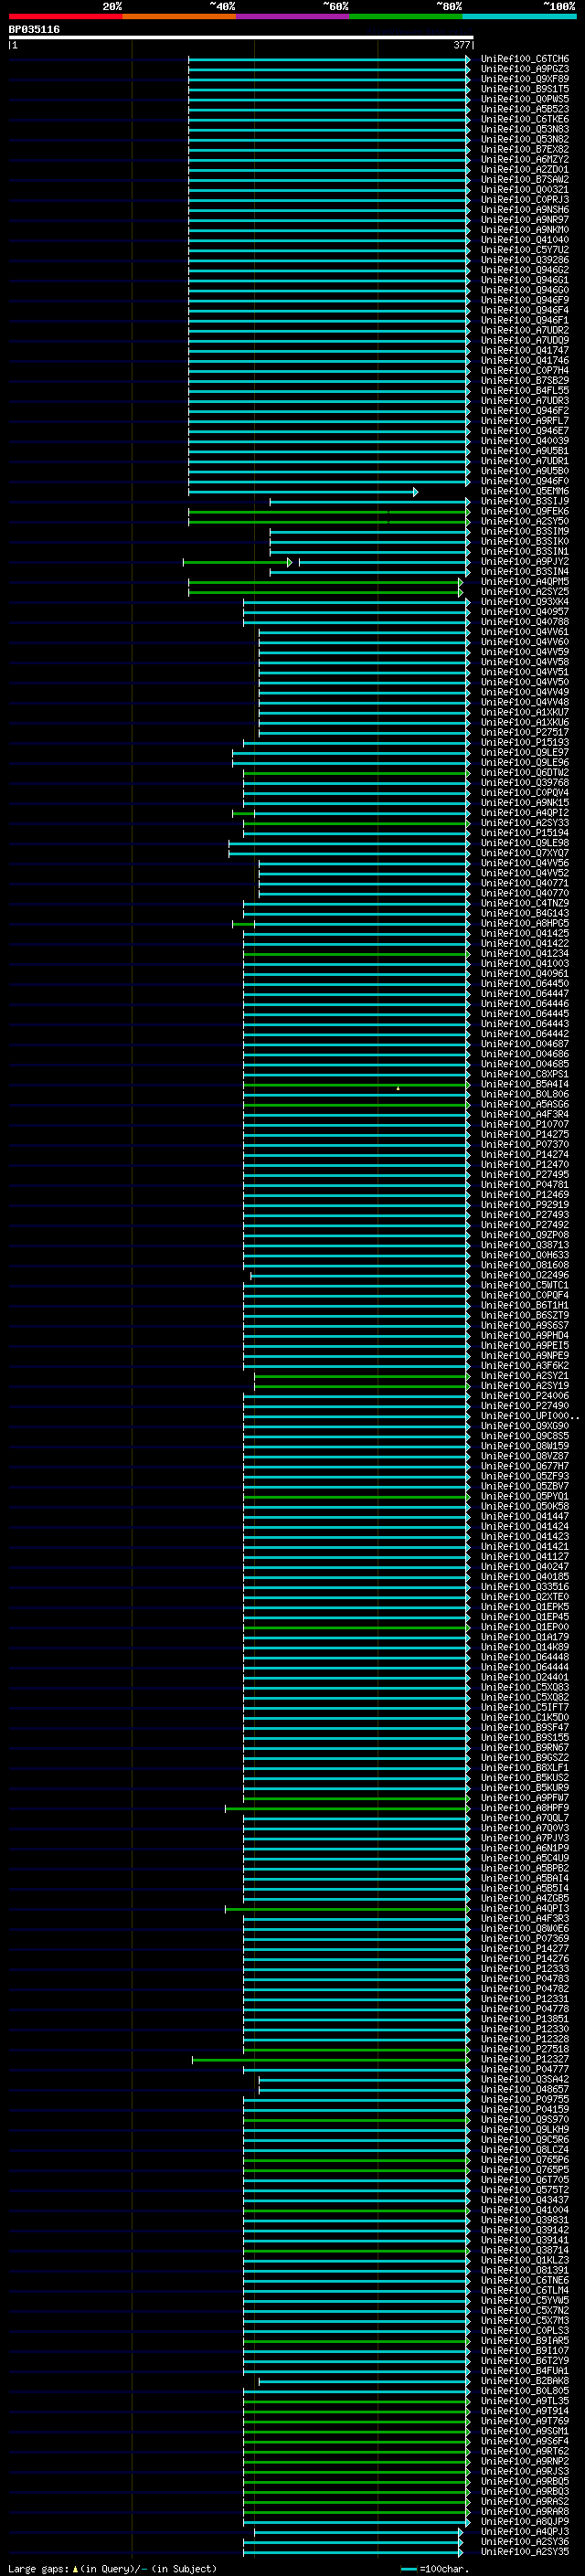585x2576 pixels.
Task: Select hit label UniRef100_Q7XYQ7
Action: pyautogui.click(x=524, y=853)
